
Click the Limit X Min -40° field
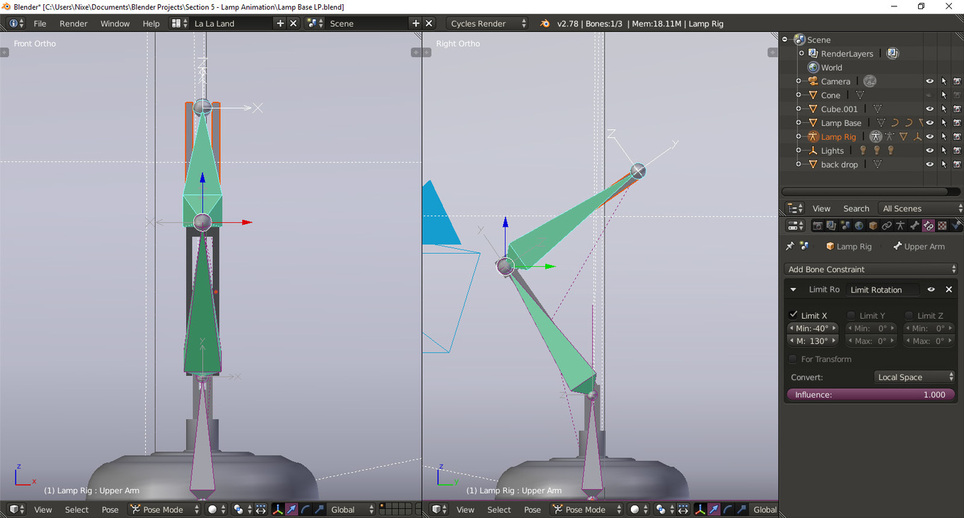click(x=813, y=328)
